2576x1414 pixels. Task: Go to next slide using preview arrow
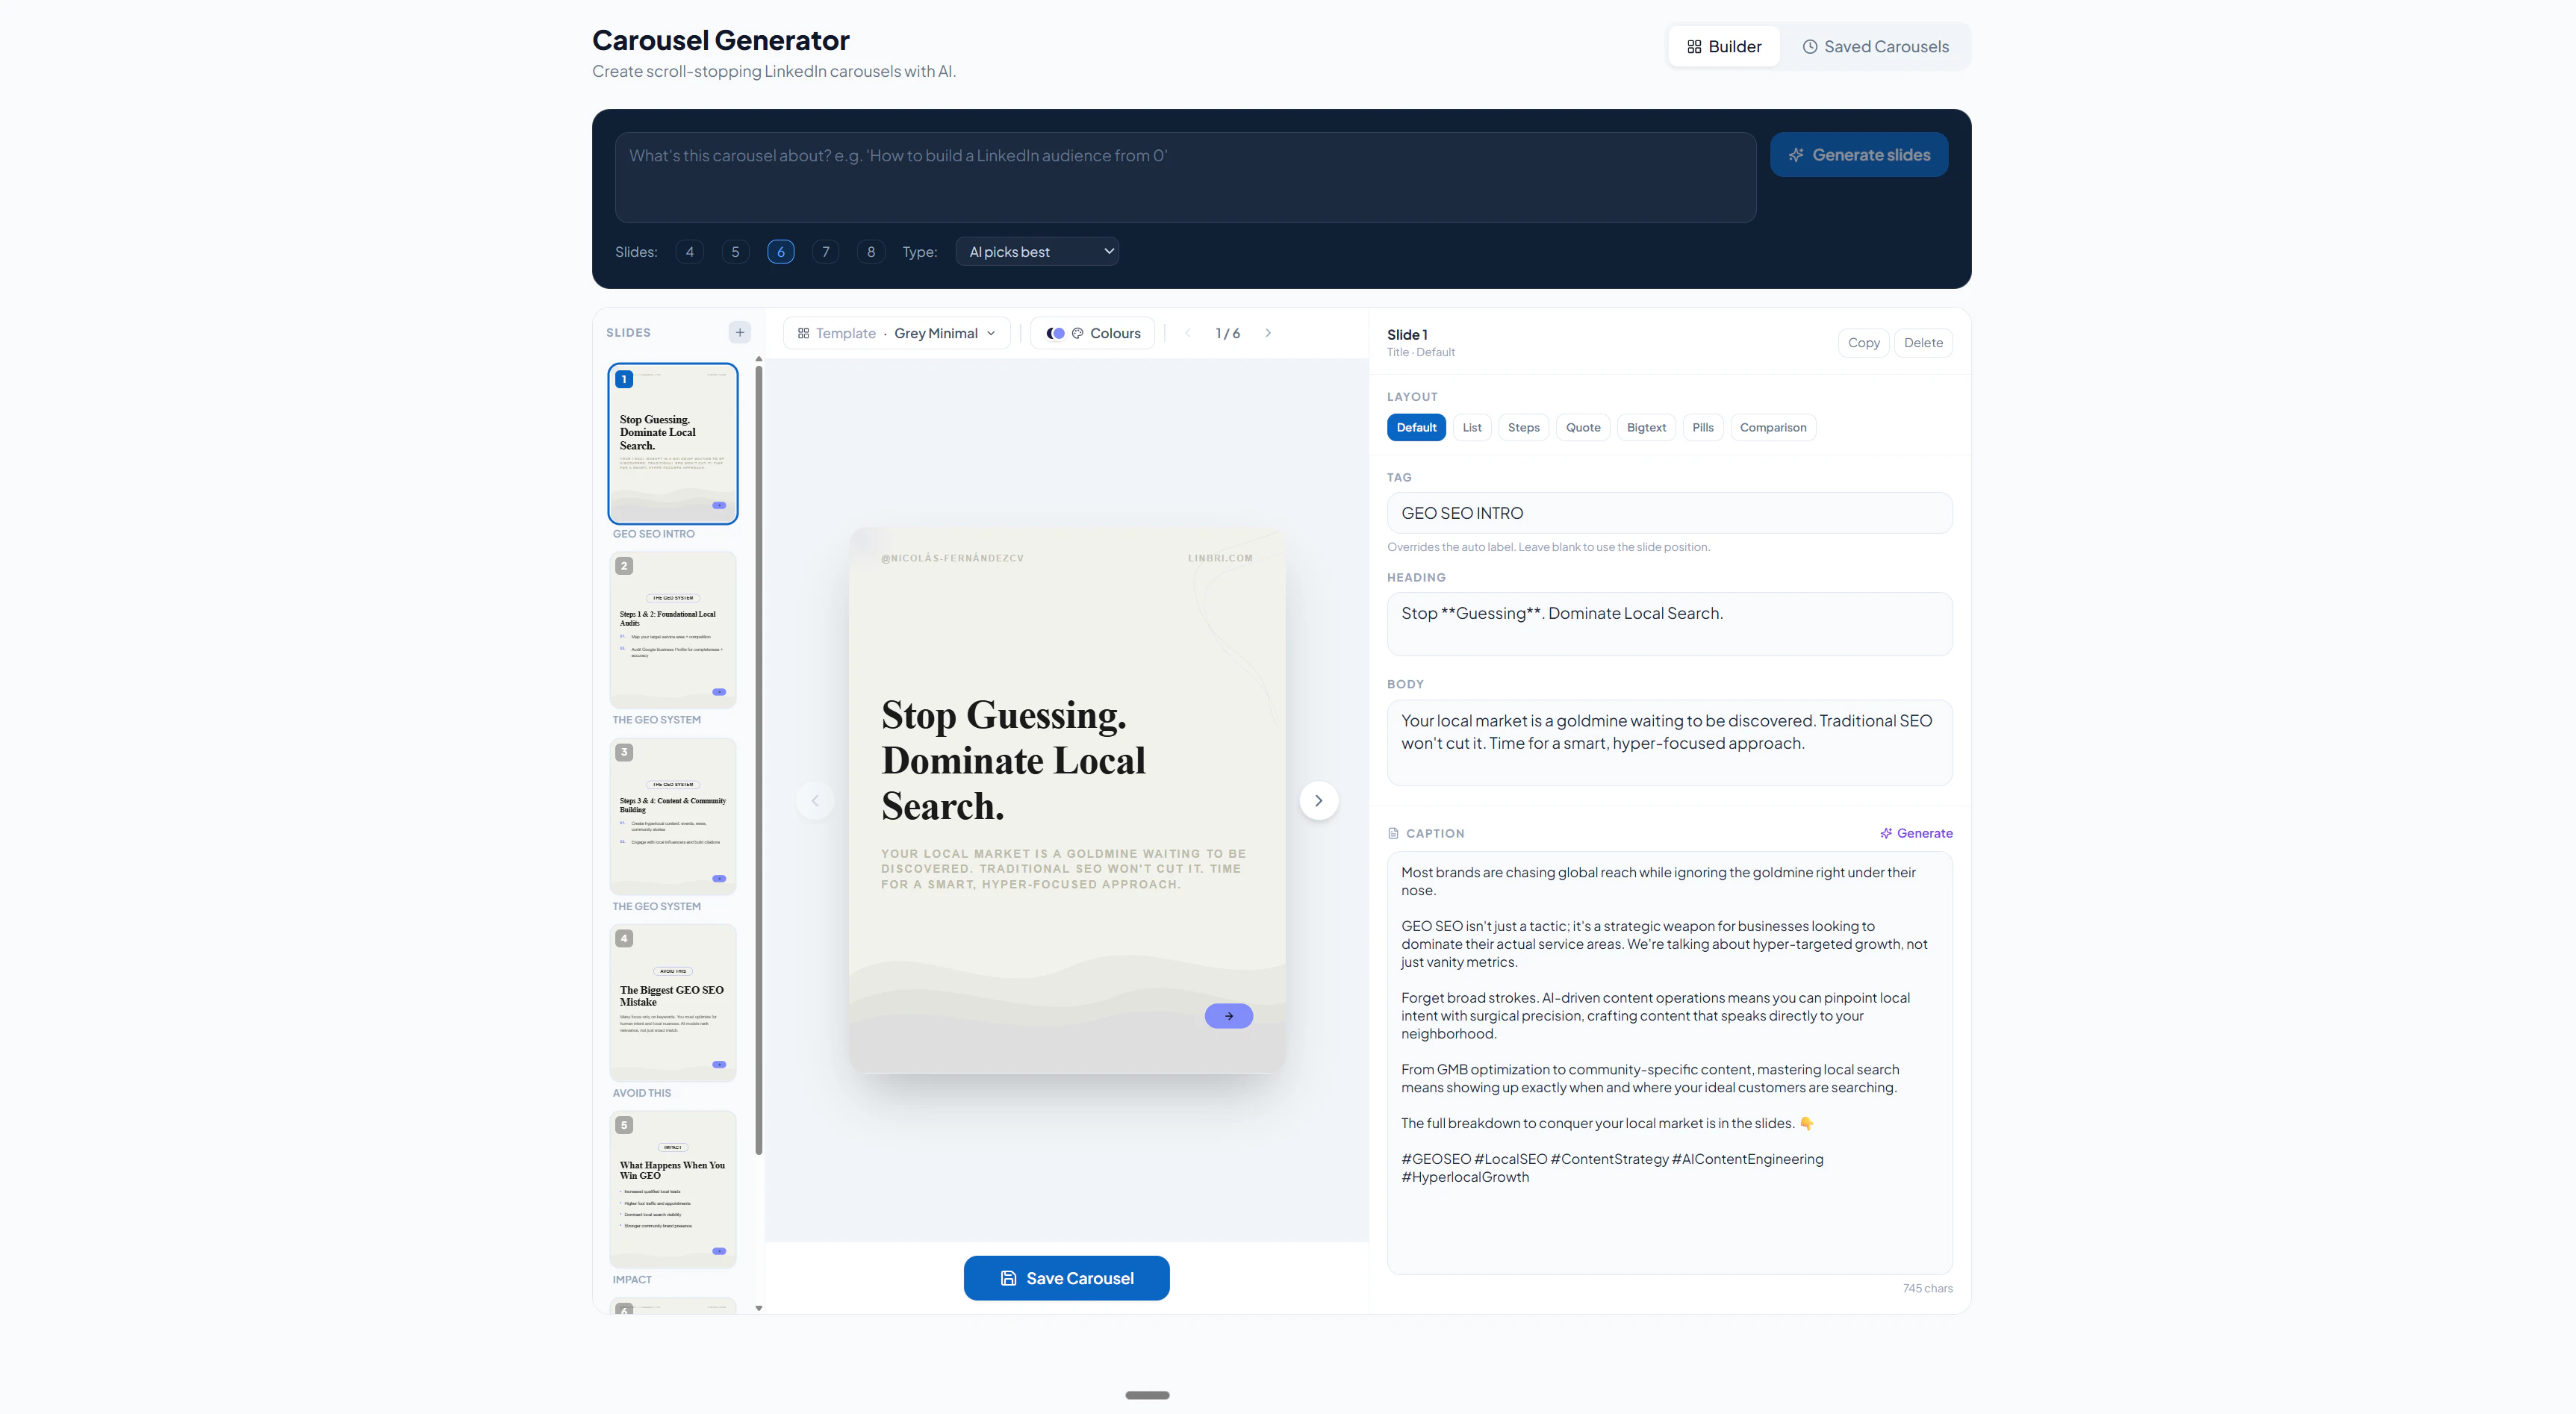coord(1318,800)
